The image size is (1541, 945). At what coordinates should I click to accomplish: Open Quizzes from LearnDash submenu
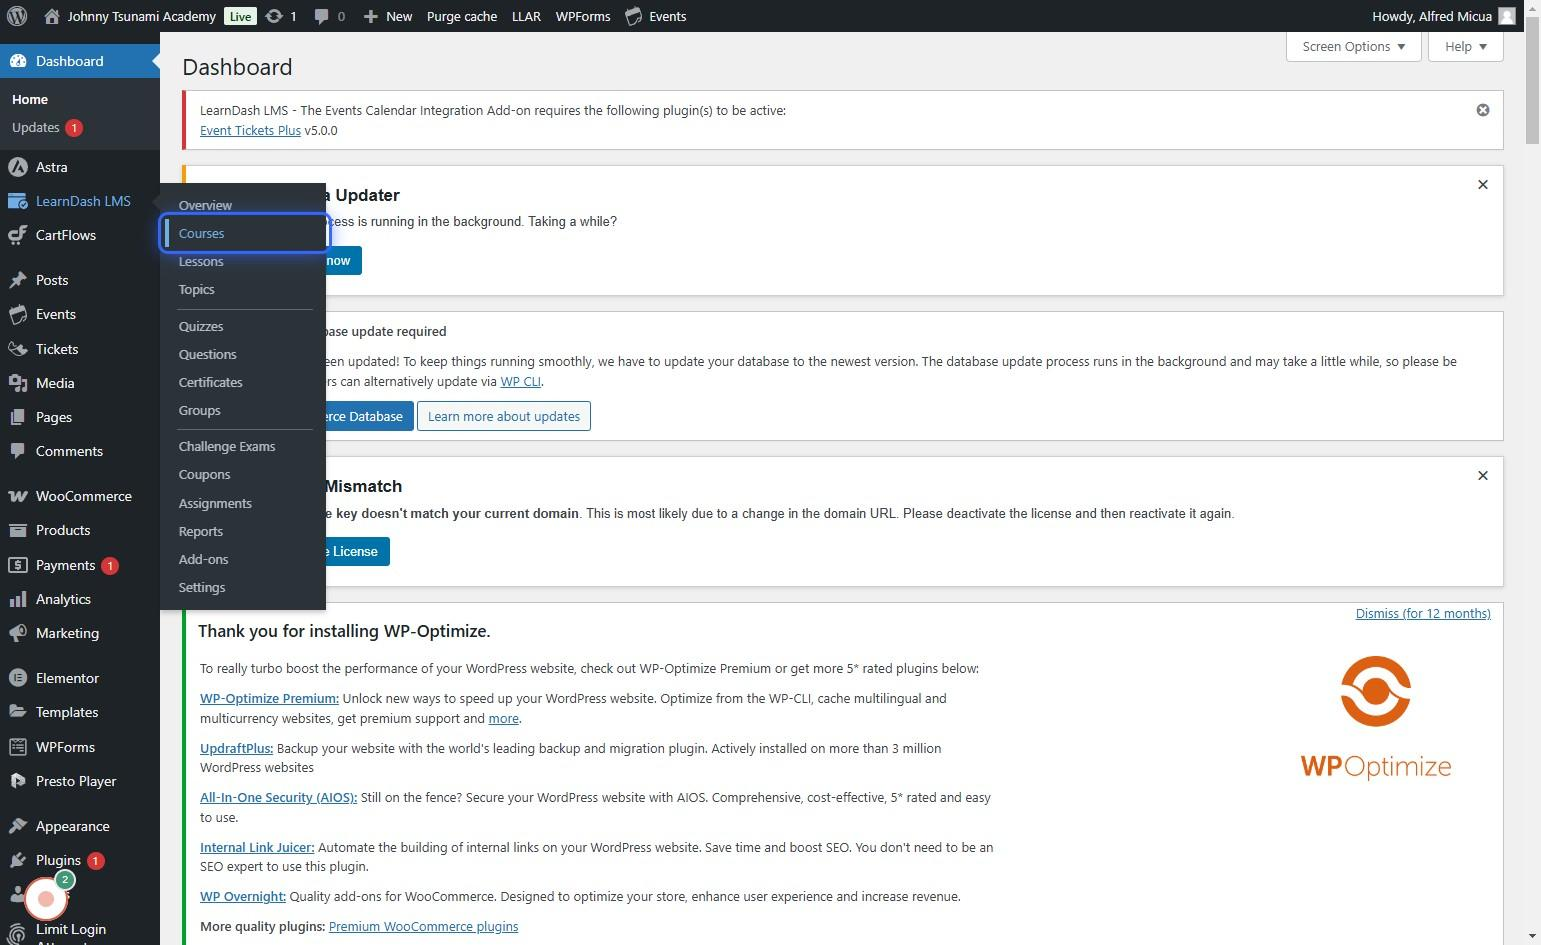[201, 326]
